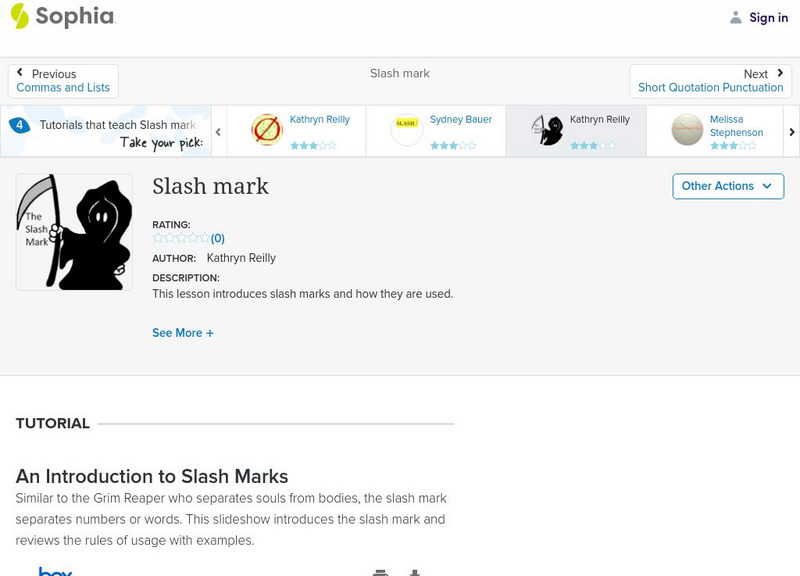
Task: Click the Slash Mark grim reaper thumbnail
Action: pos(74,231)
